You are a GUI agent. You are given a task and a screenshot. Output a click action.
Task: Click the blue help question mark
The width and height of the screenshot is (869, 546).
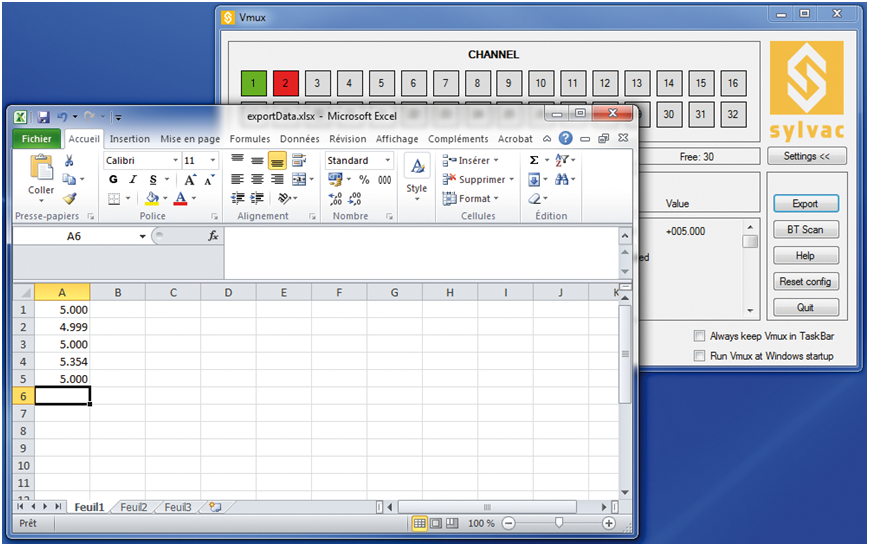(565, 138)
